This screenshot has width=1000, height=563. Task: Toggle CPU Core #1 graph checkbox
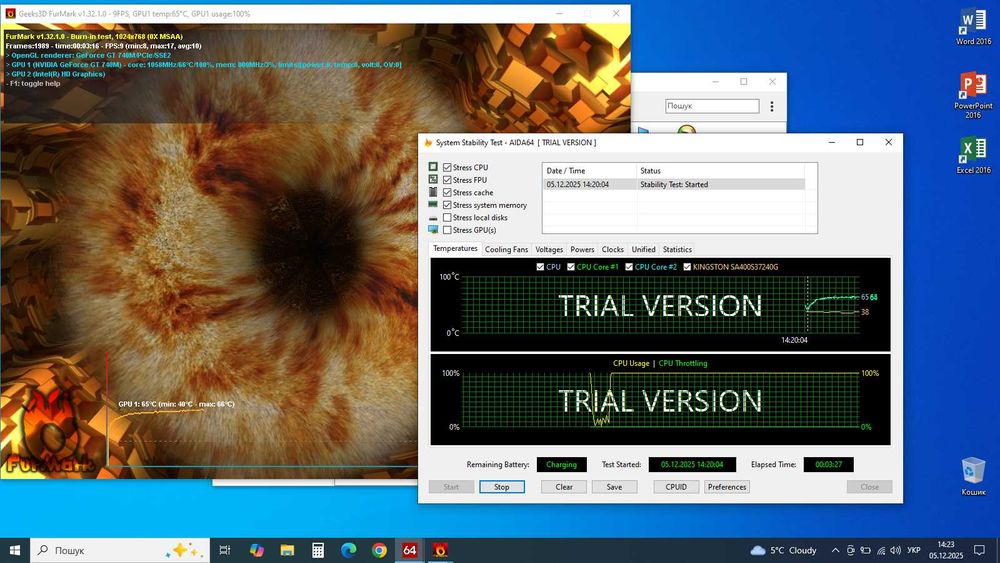click(571, 267)
